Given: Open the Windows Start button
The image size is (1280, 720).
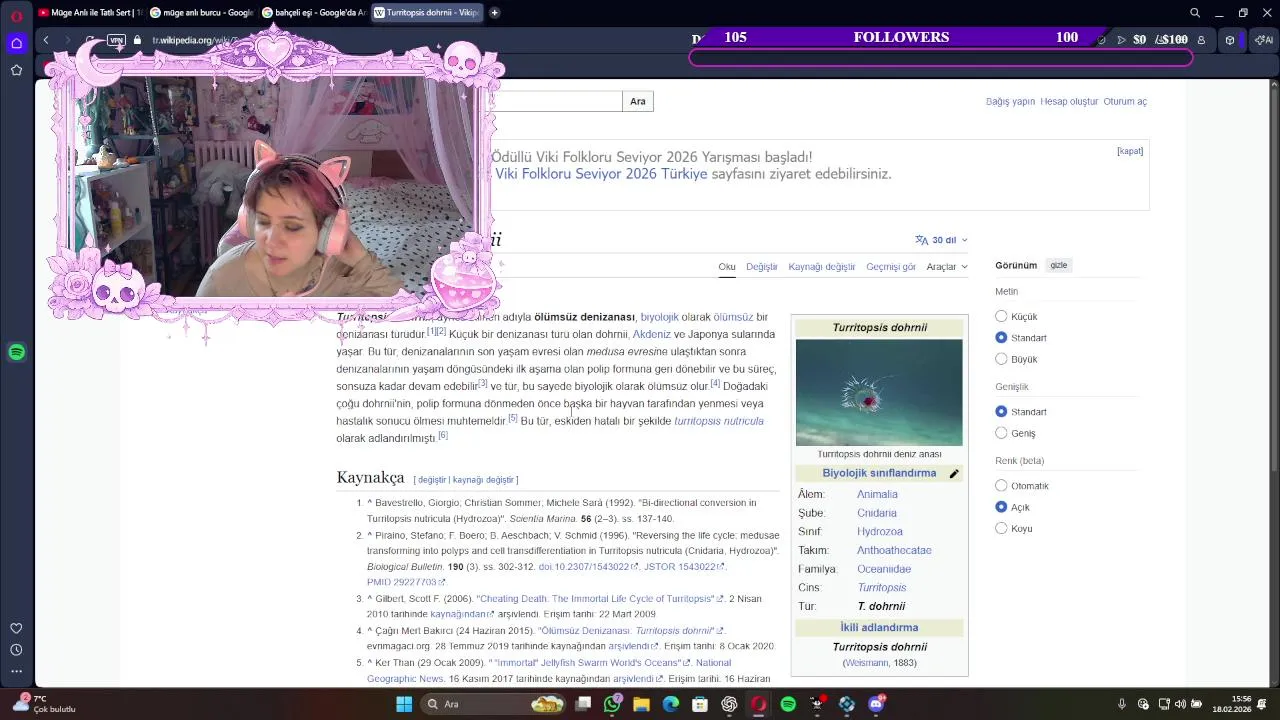Looking at the screenshot, I should click(404, 704).
